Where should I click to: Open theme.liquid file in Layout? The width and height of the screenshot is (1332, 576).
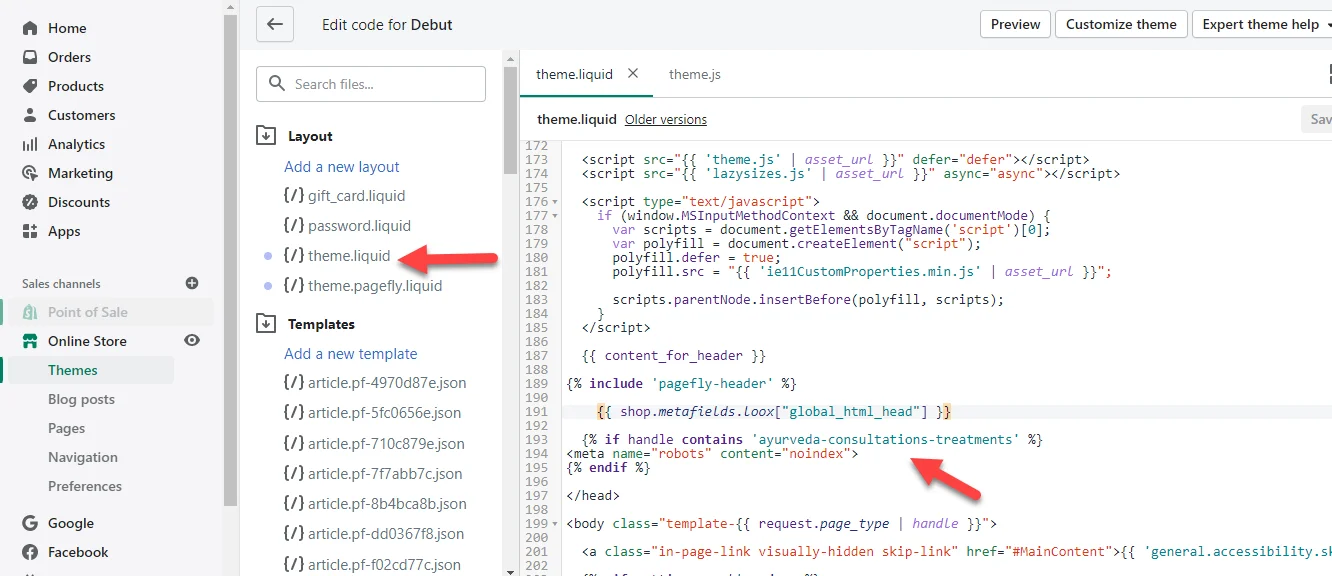point(337,256)
